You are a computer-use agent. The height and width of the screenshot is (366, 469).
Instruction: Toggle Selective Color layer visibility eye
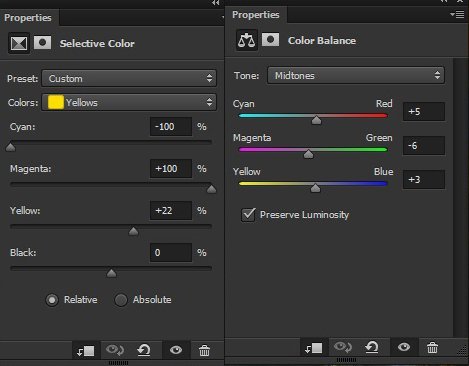coord(176,350)
